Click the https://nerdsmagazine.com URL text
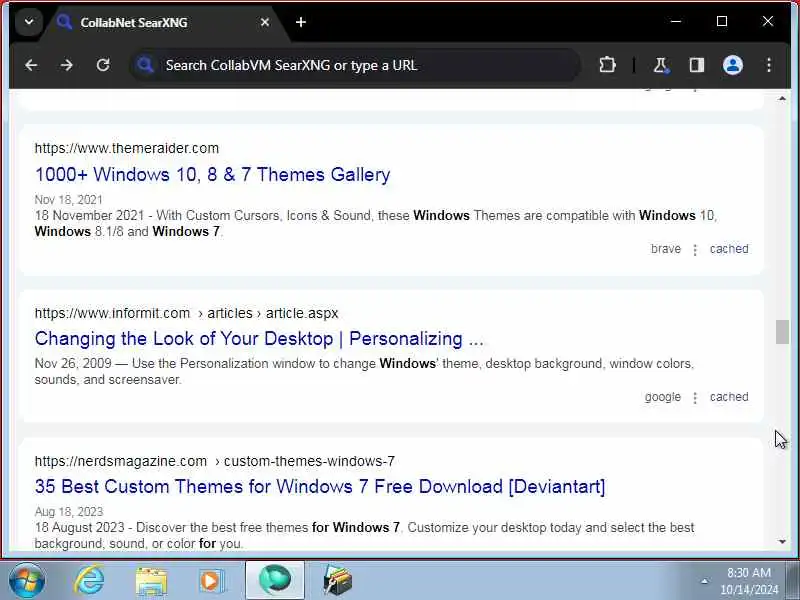 click(121, 461)
